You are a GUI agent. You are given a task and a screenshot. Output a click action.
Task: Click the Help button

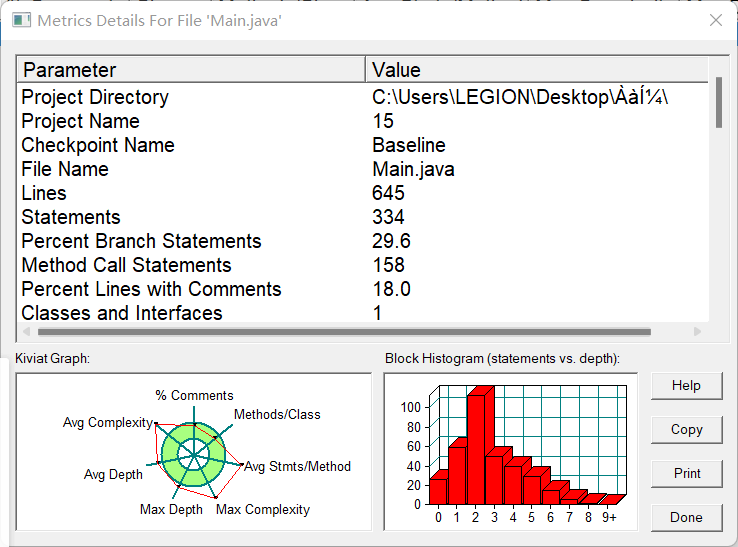pos(686,386)
